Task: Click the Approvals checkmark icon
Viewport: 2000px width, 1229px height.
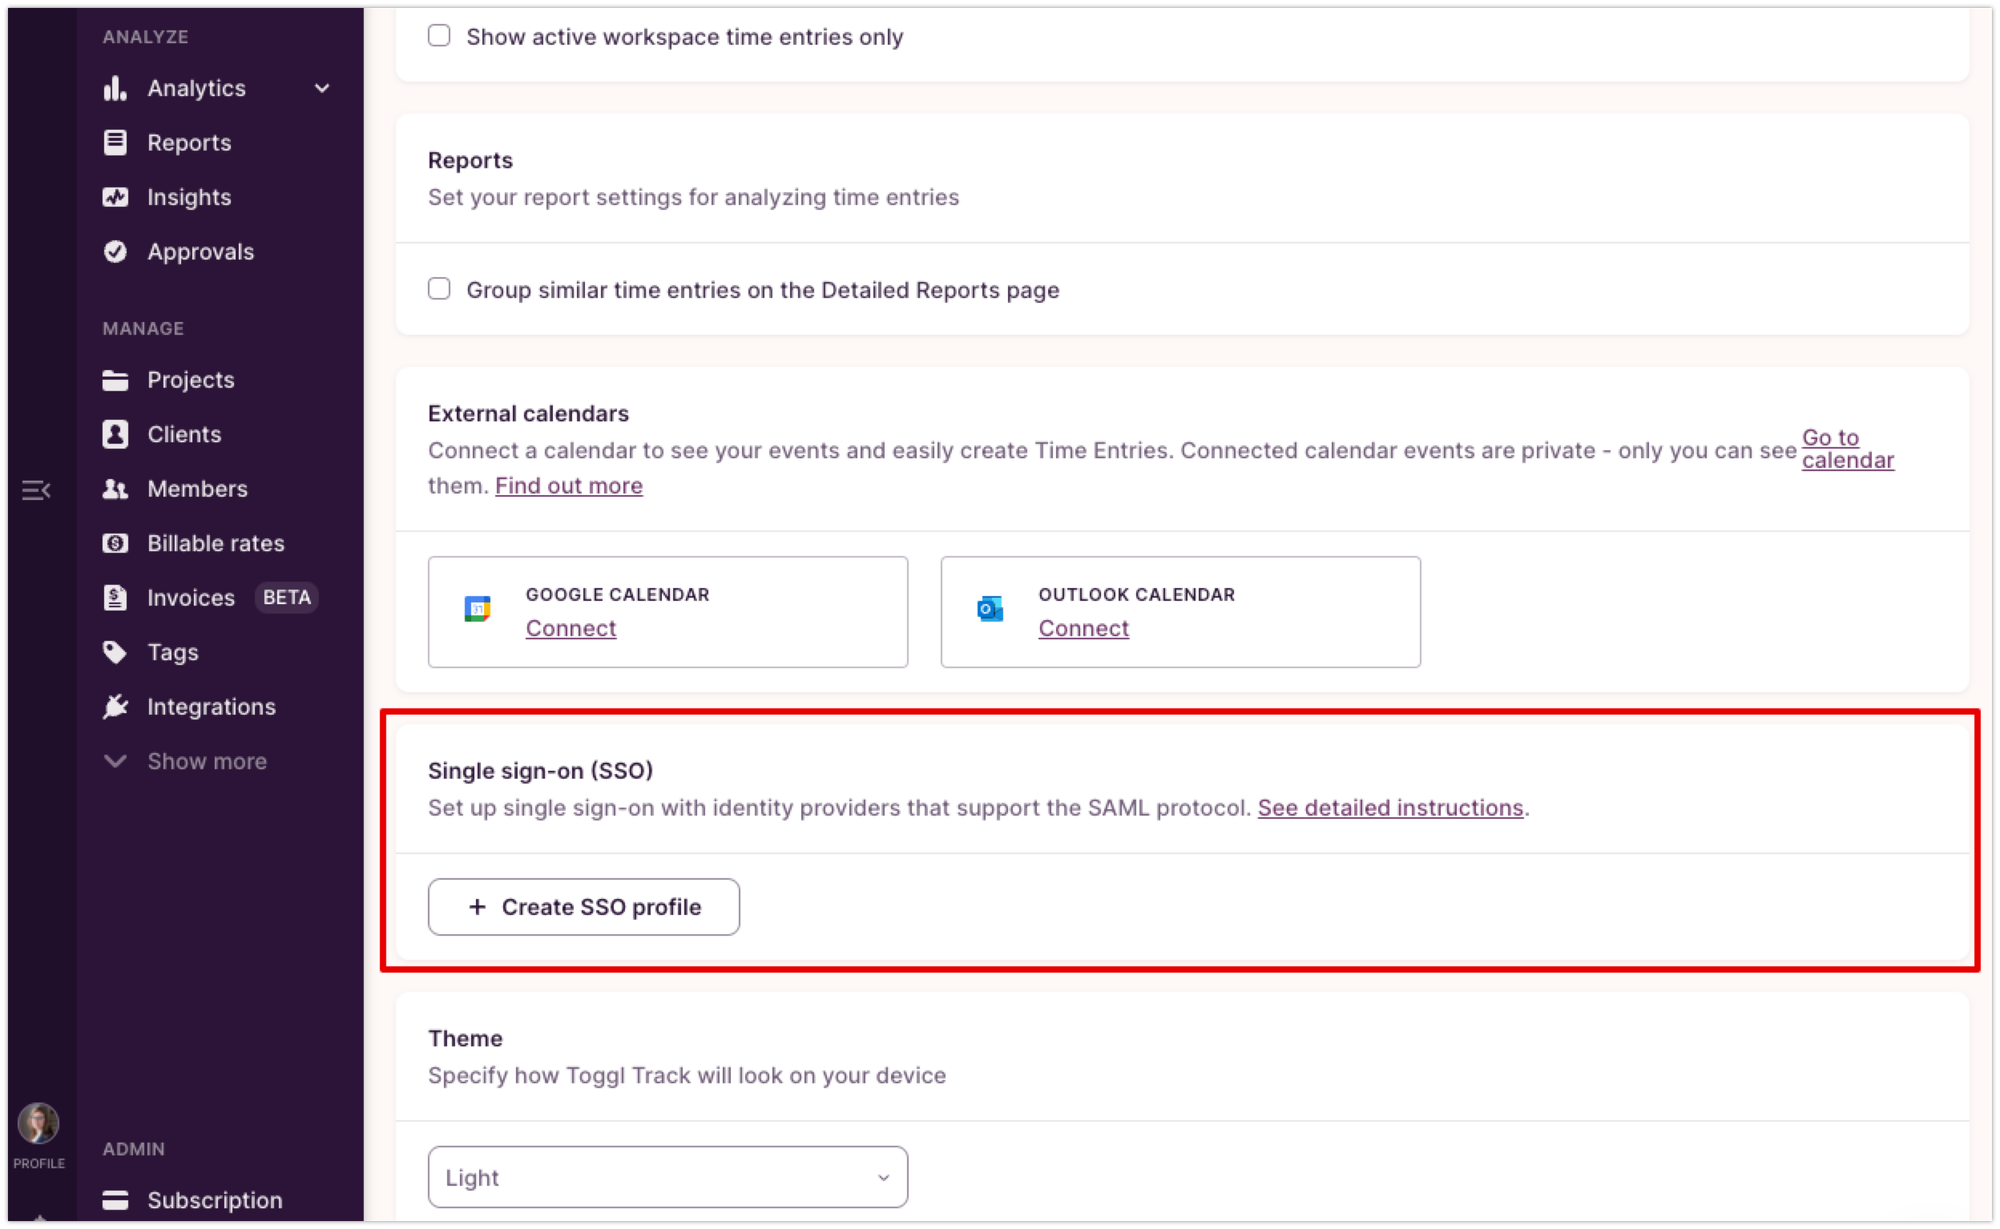Action: pos(115,252)
